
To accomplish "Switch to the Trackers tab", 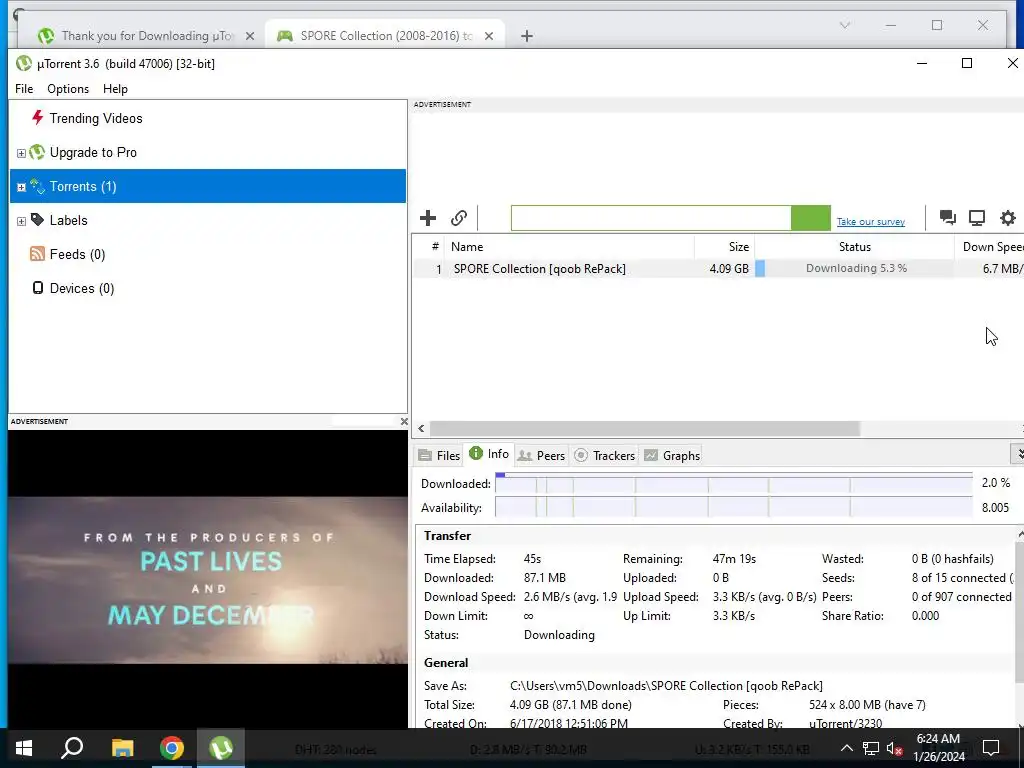I will click(605, 456).
